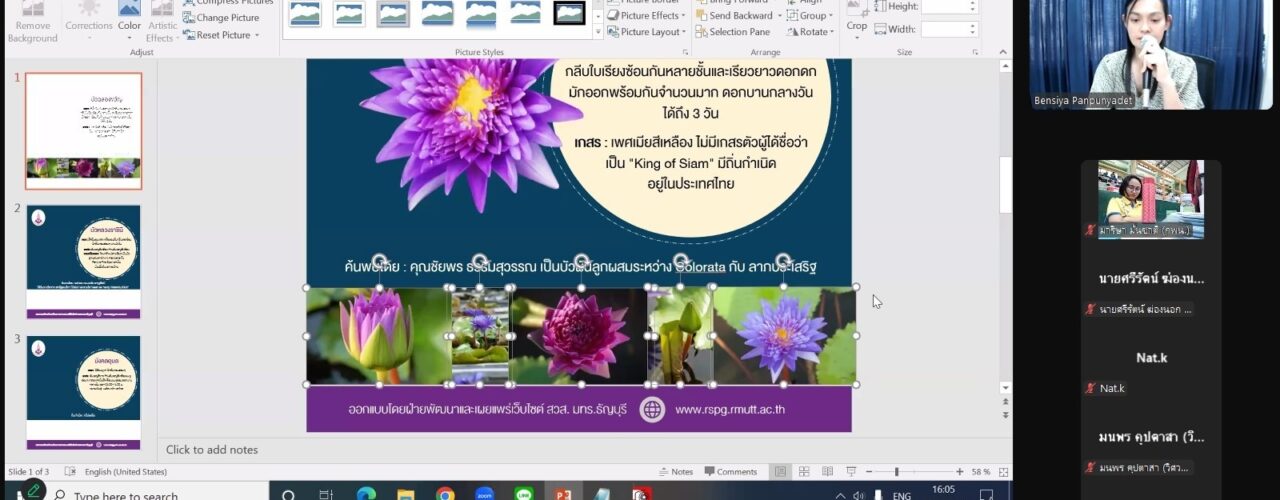
Task: Switch to Slide Sorter view
Action: coord(804,472)
